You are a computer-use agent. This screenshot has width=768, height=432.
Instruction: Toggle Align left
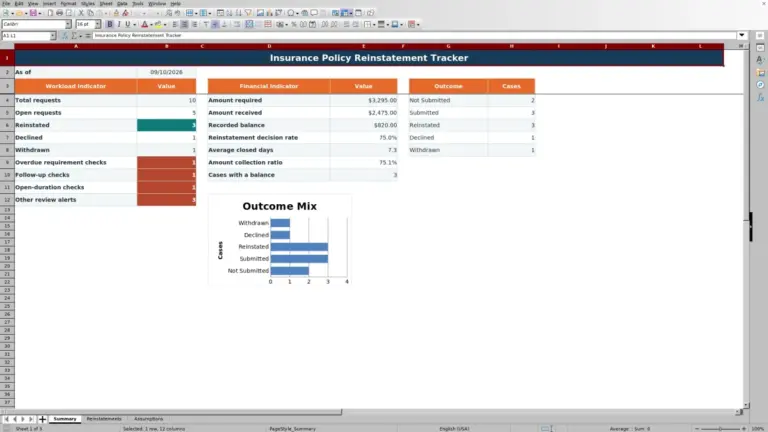point(175,24)
